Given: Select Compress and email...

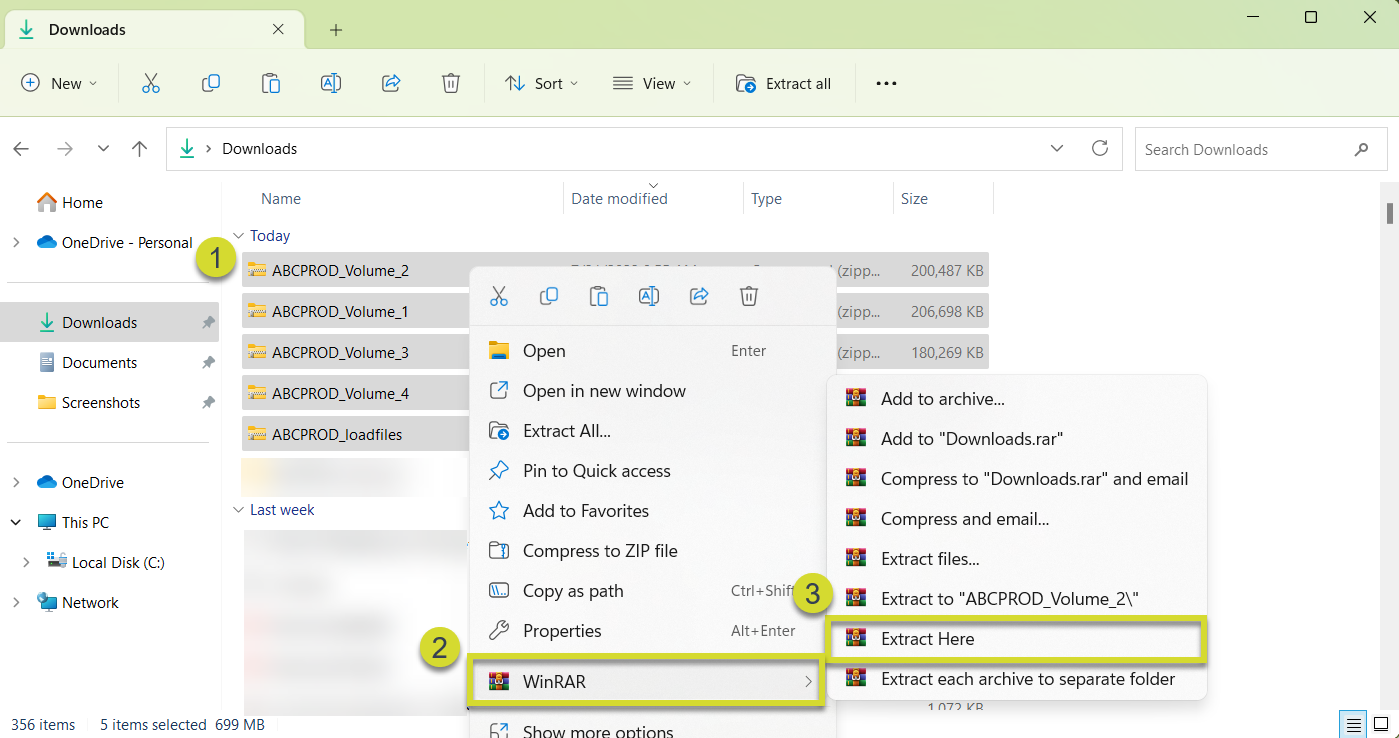Looking at the screenshot, I should [x=1017, y=519].
